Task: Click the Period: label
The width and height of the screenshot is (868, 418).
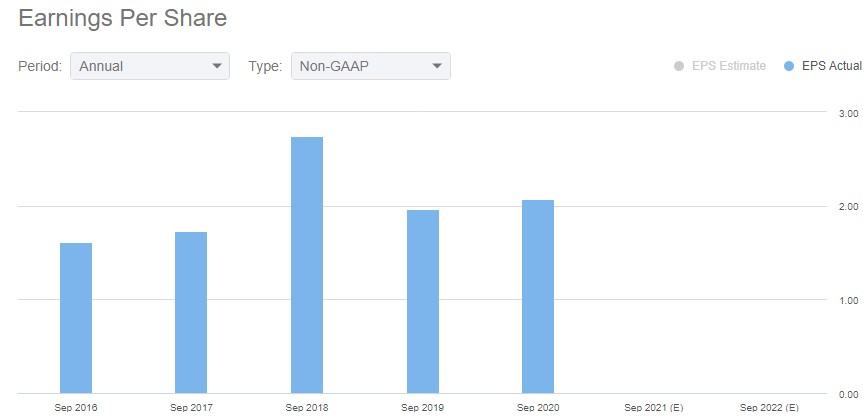Action: [40, 66]
